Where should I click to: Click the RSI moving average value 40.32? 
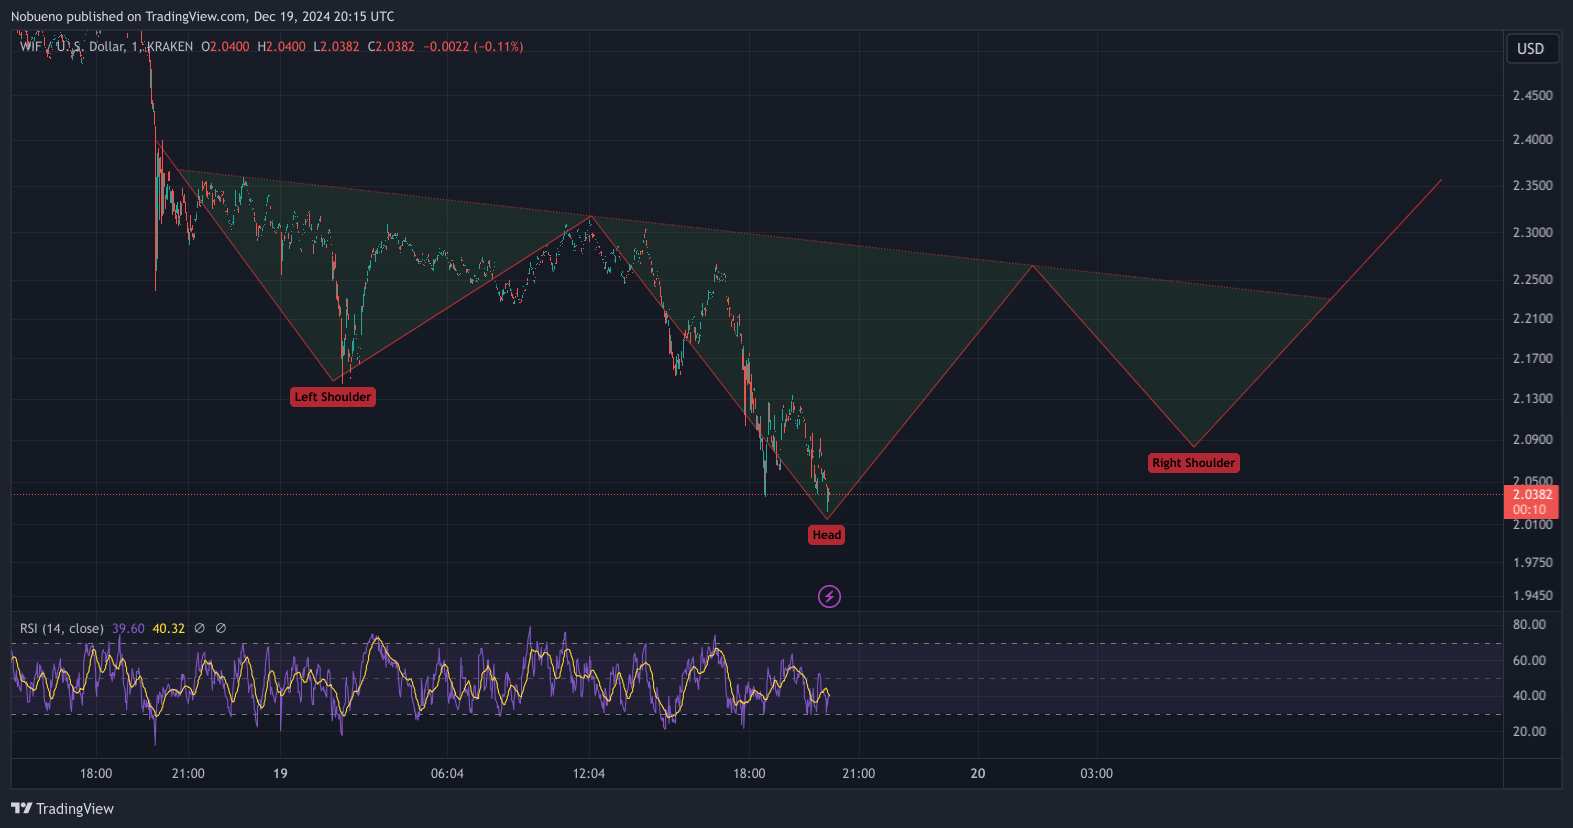click(168, 628)
